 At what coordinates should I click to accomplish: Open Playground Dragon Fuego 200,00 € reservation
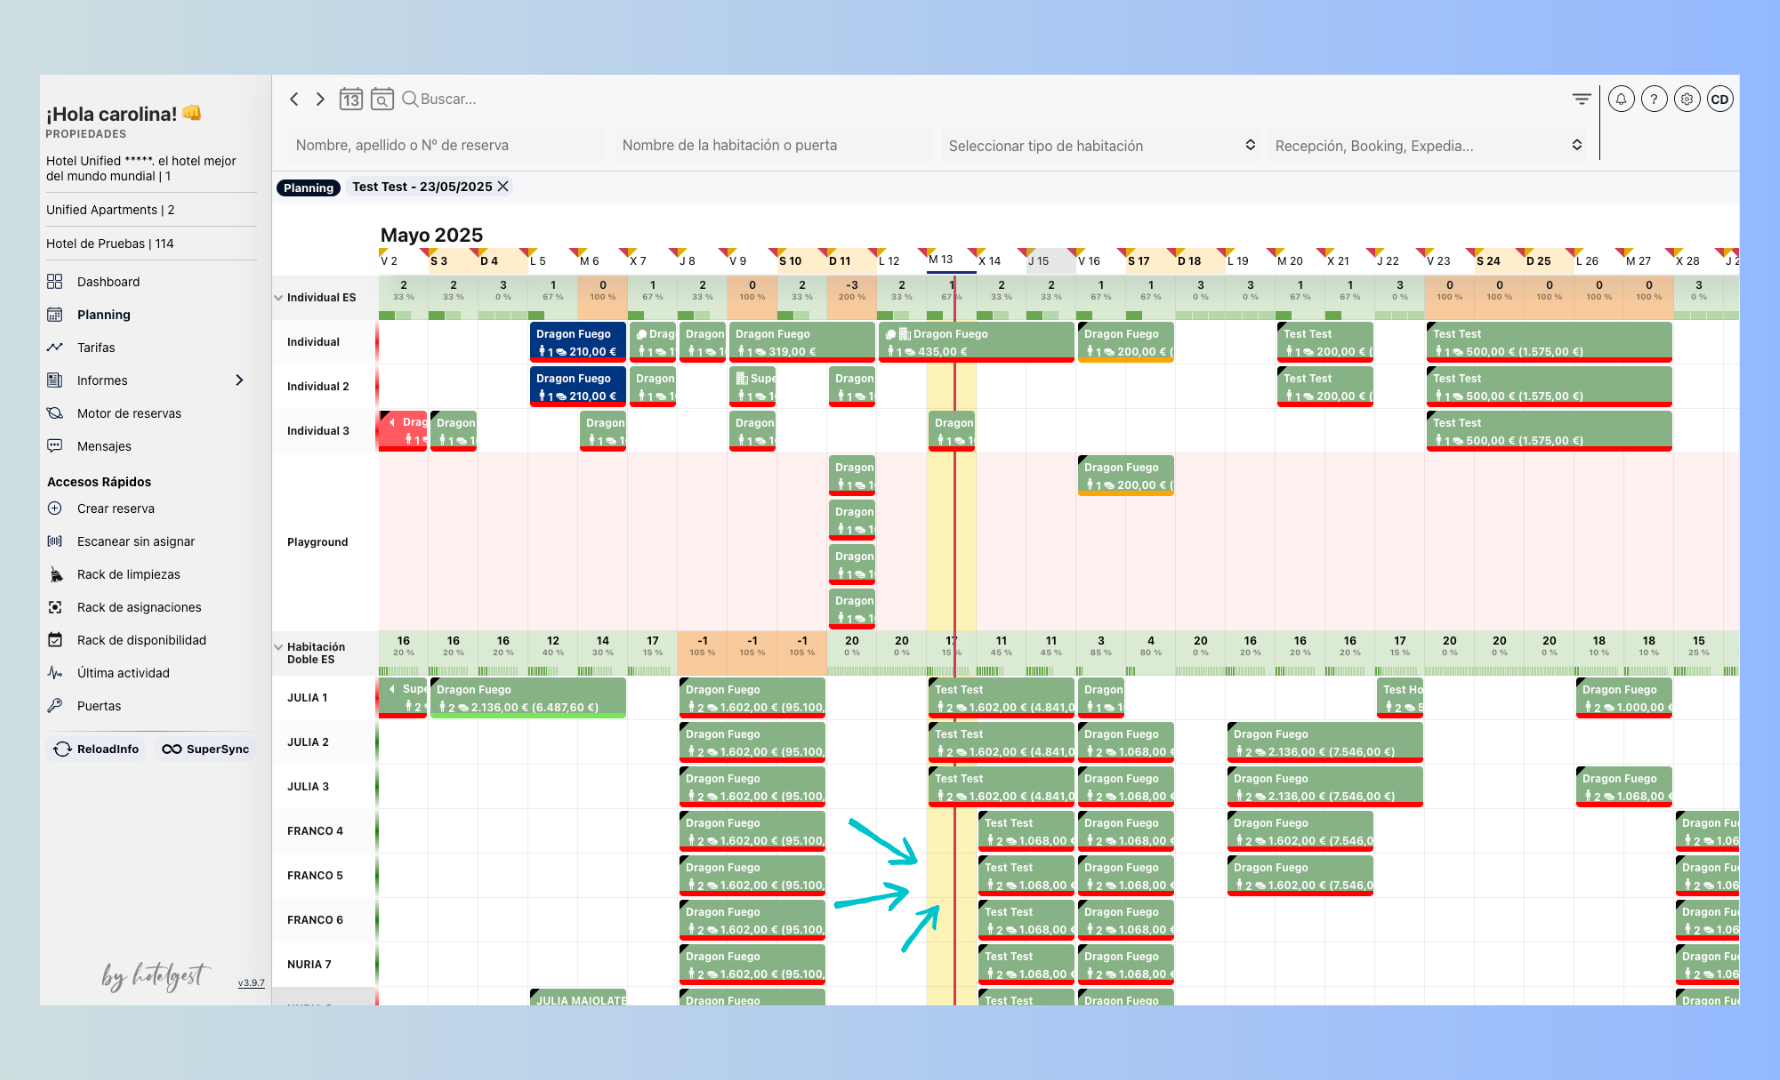[x=1126, y=475]
